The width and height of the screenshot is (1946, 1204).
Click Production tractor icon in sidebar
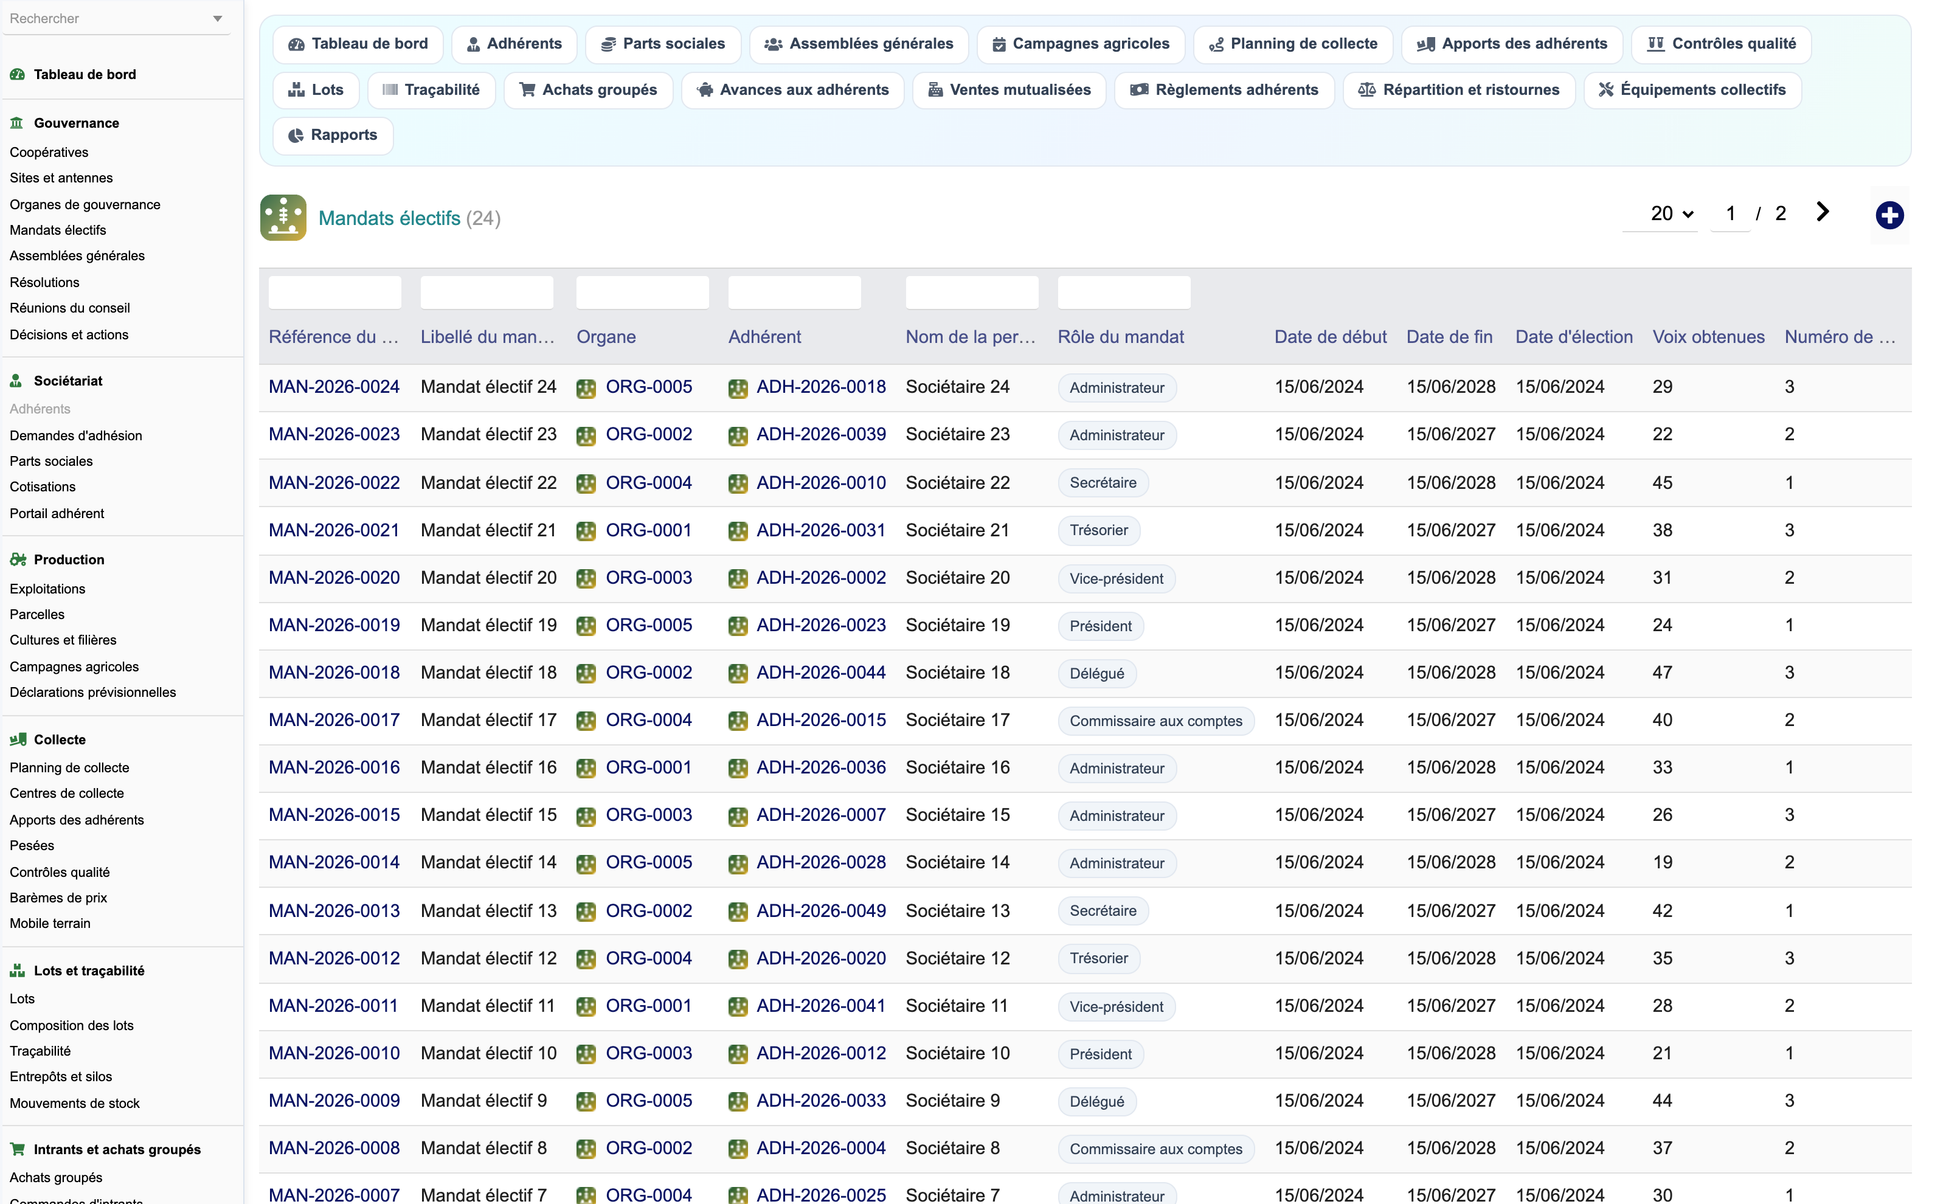coord(17,560)
